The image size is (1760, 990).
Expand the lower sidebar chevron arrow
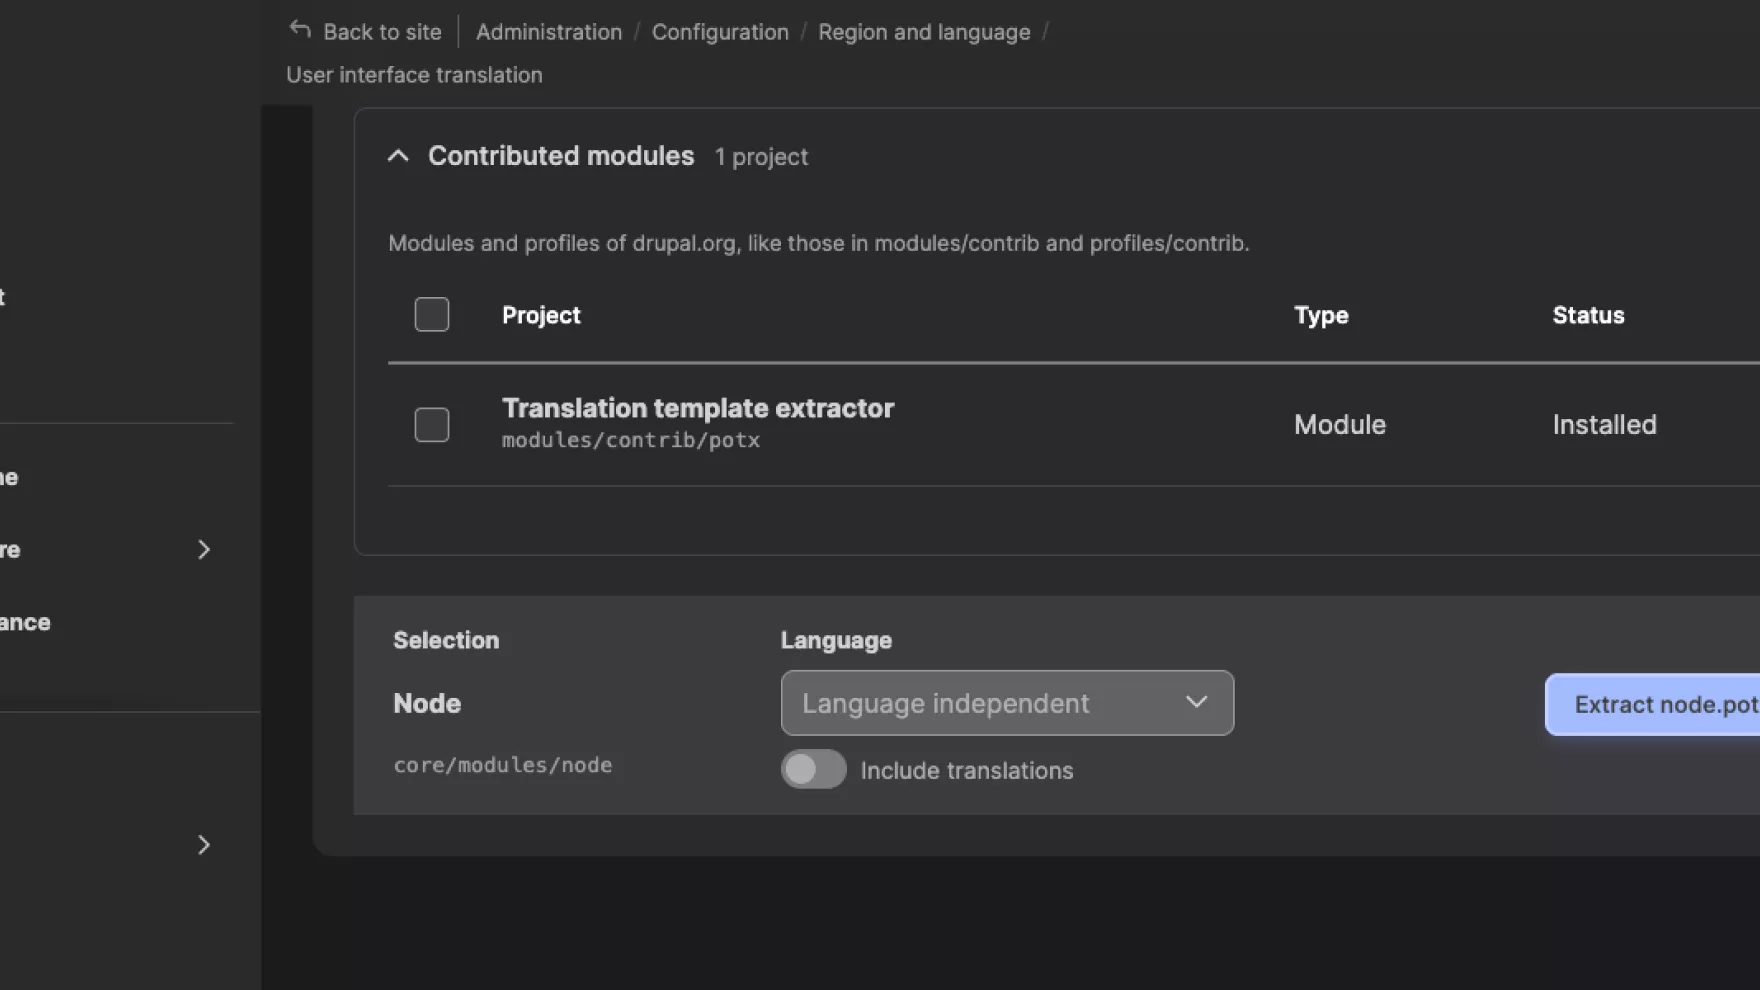point(204,845)
